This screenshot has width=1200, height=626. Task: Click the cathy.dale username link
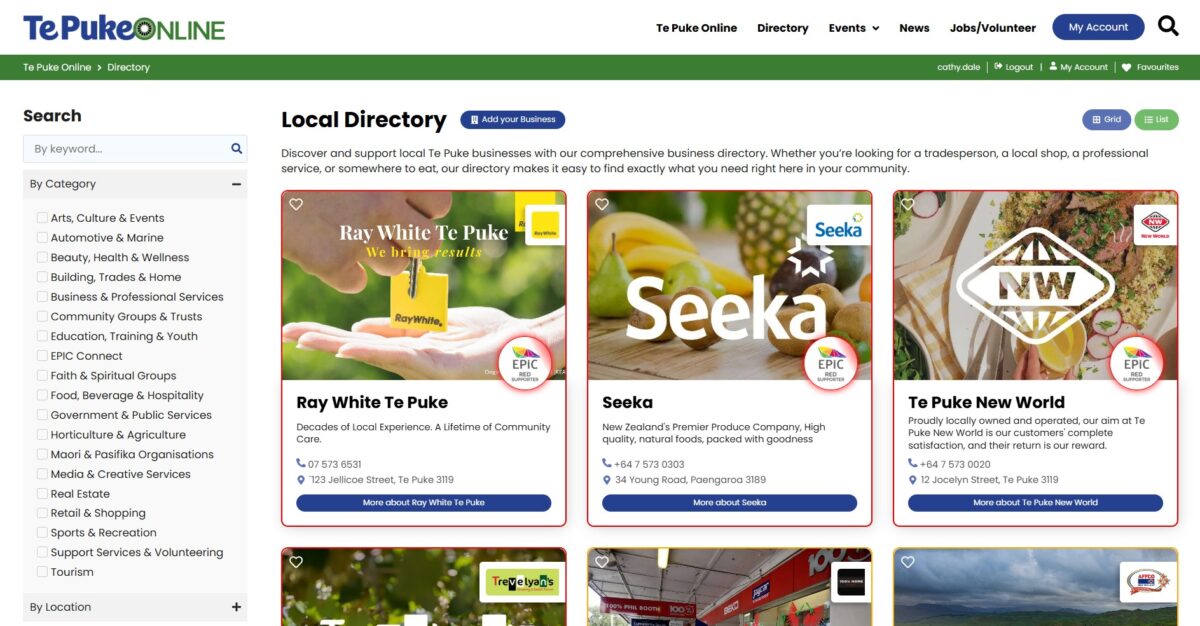pyautogui.click(x=958, y=67)
